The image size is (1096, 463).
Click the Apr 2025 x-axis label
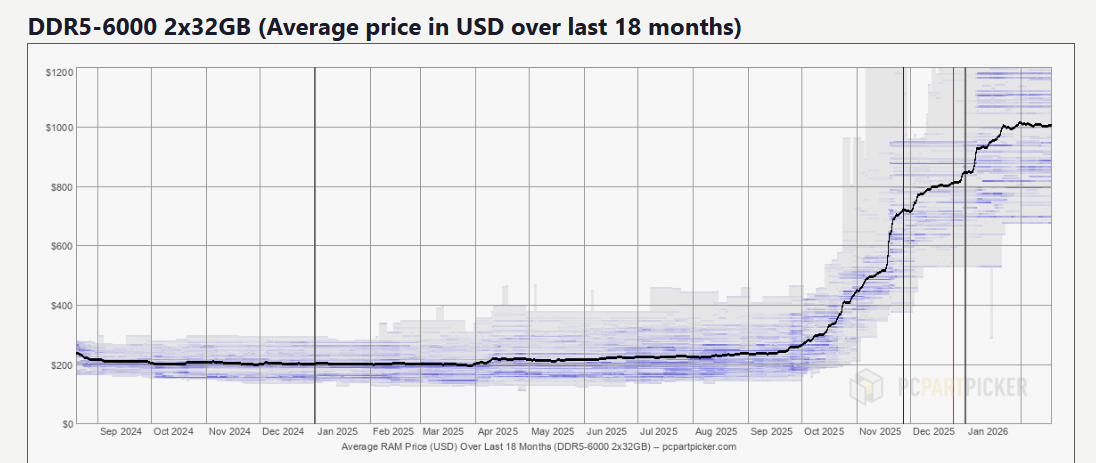coord(499,432)
